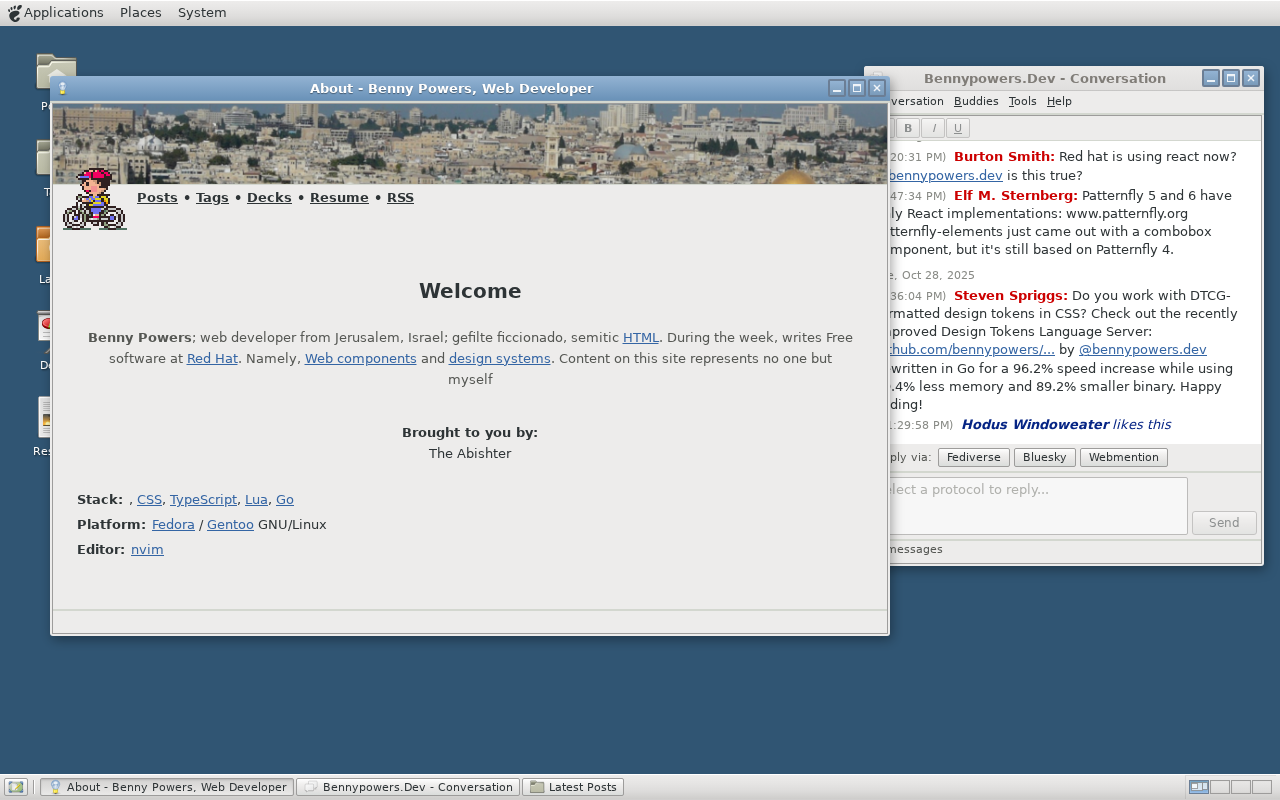1280x800 pixels.
Task: Click the Fediverse reply button
Action: click(973, 457)
